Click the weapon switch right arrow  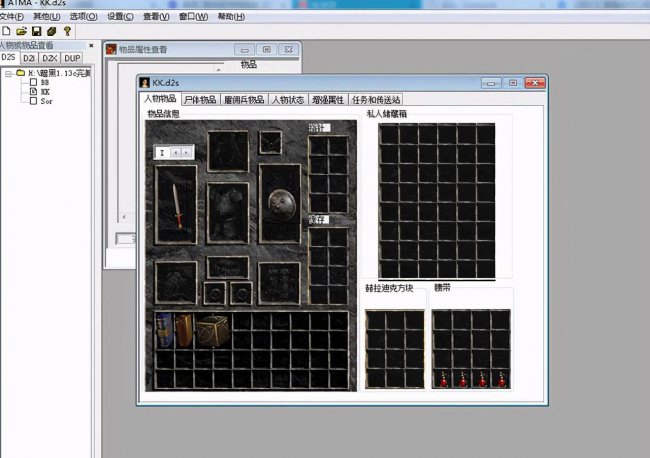click(187, 153)
